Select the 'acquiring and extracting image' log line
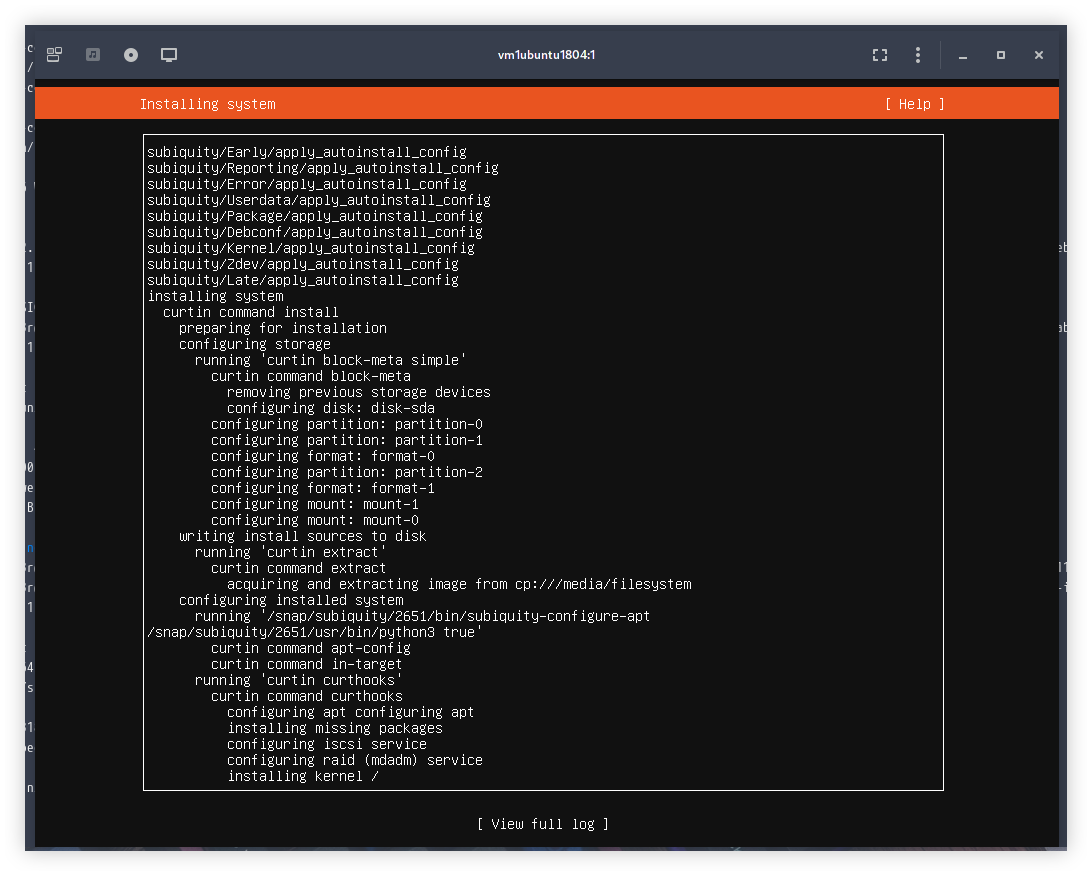 pyautogui.click(x=458, y=584)
